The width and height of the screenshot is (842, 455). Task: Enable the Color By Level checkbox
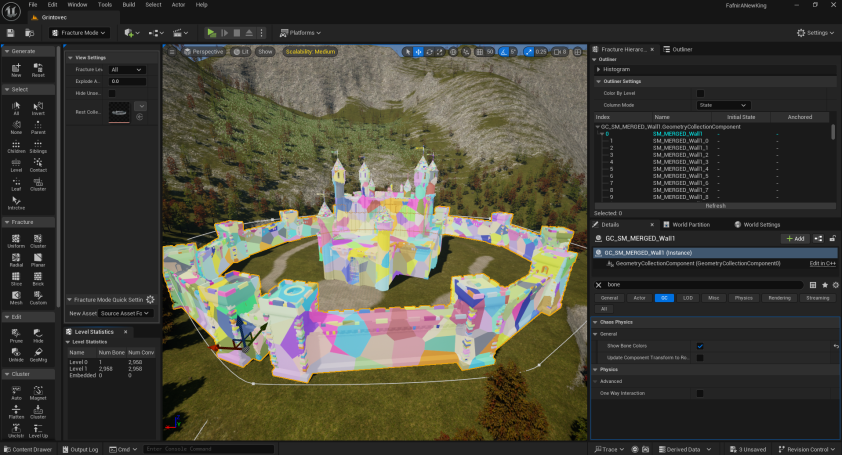click(700, 93)
